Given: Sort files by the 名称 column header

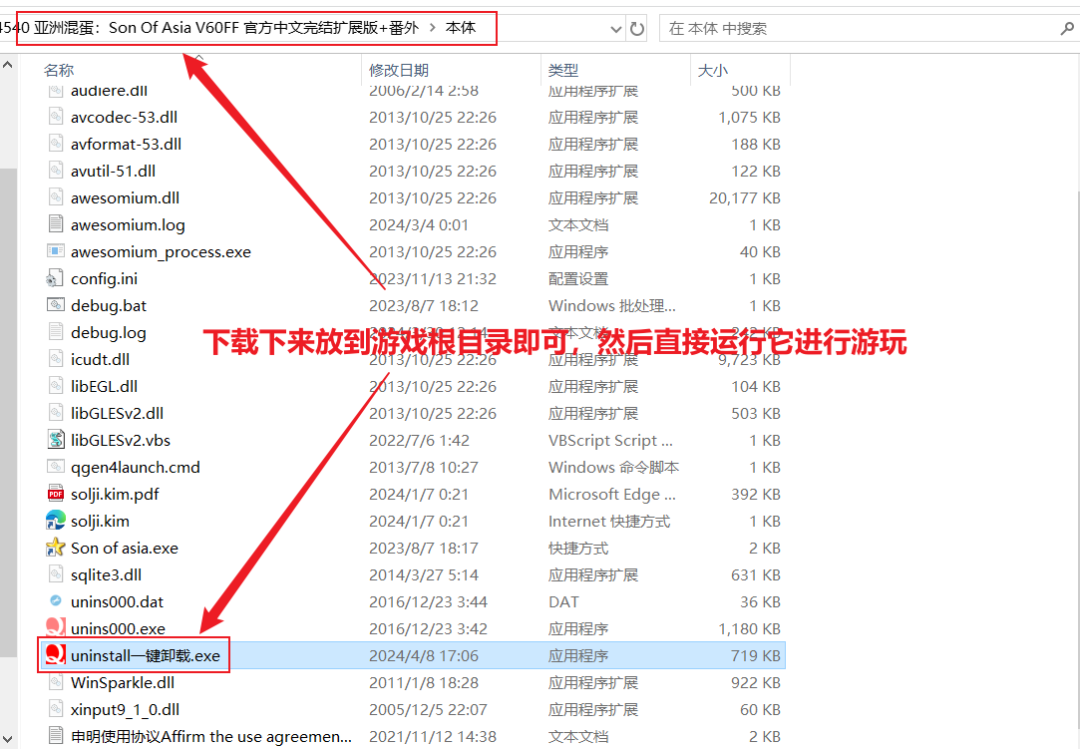Looking at the screenshot, I should pyautogui.click(x=59, y=70).
